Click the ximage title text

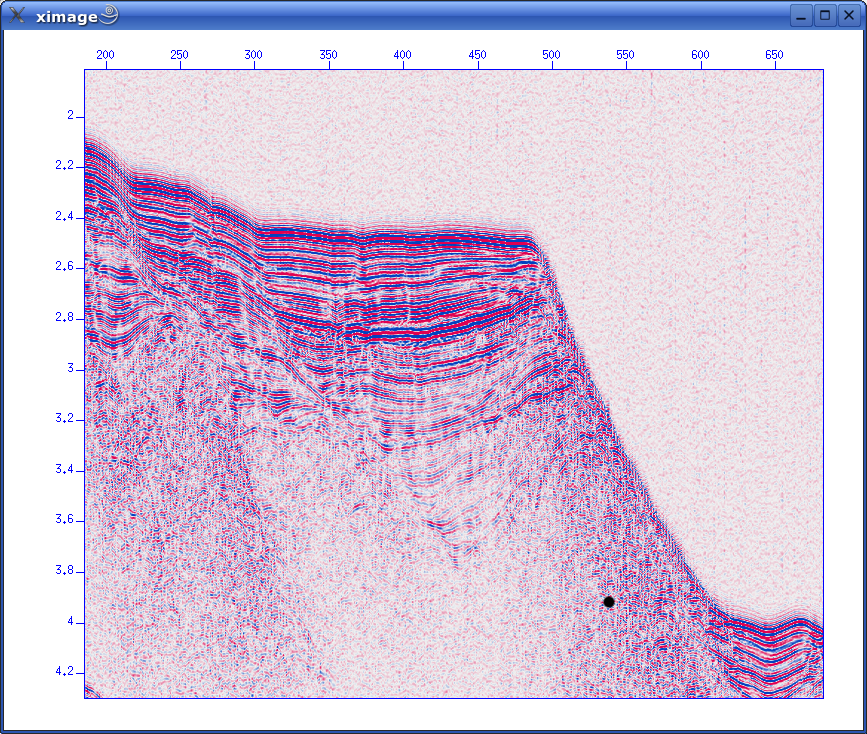point(65,15)
